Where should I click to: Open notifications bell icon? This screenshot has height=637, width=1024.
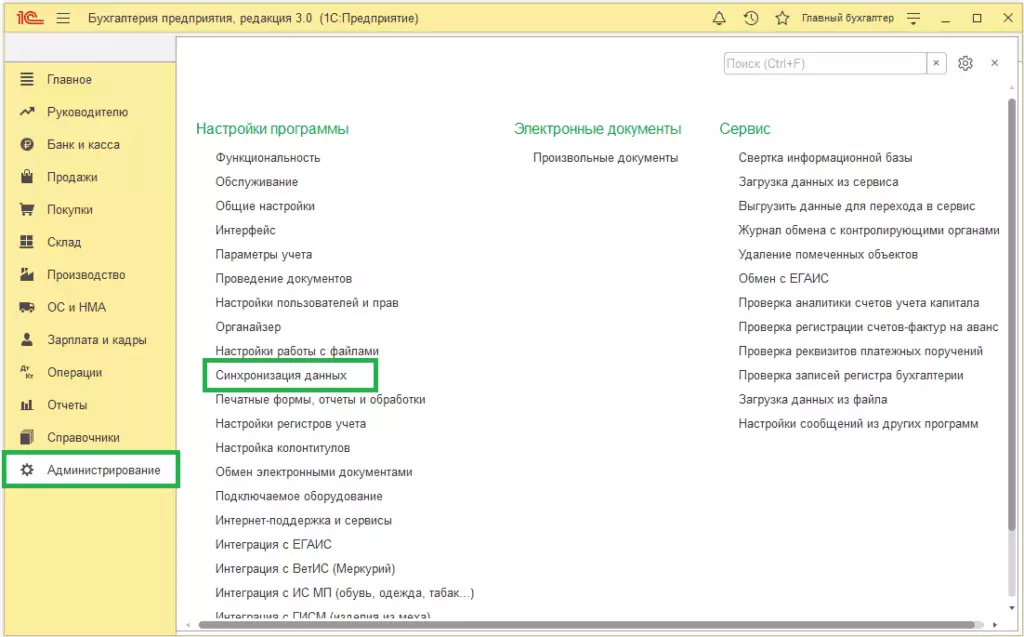pyautogui.click(x=719, y=18)
